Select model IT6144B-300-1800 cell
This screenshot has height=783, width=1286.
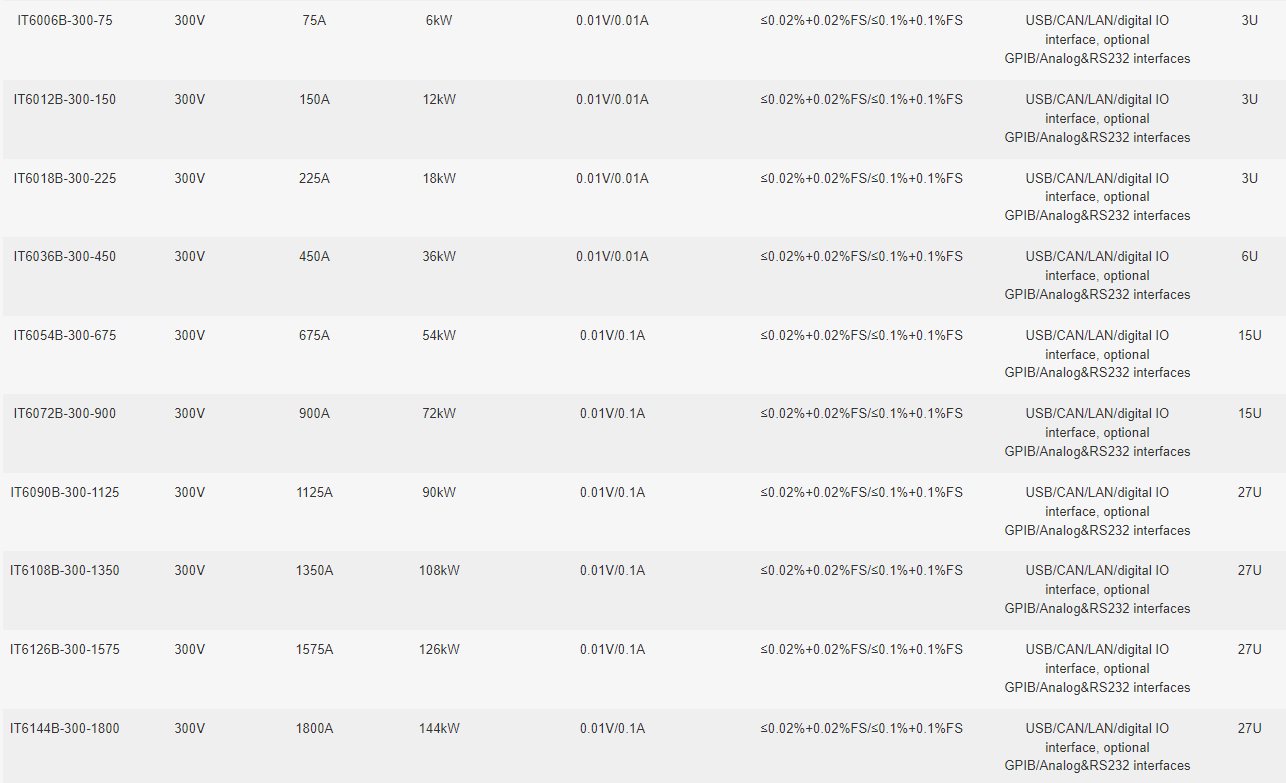65,728
